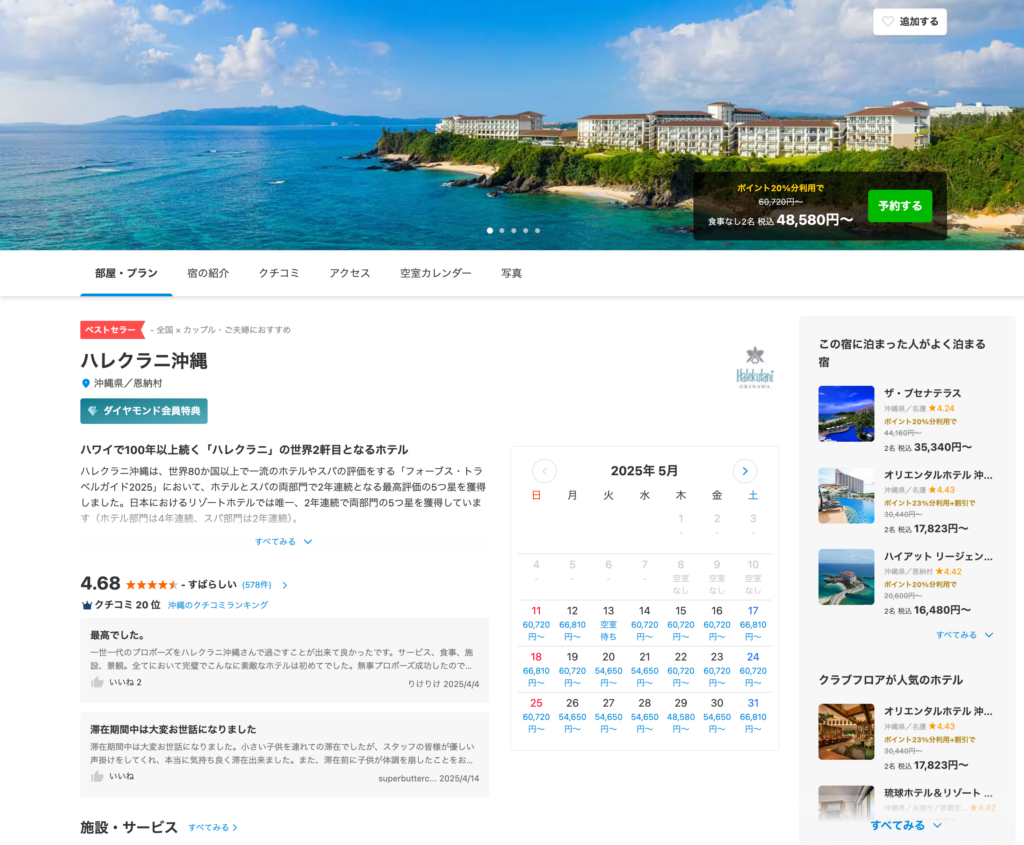Screen dimensions: 1024x845
Task: Pick May 29 priced 48,580円
Action: point(680,715)
